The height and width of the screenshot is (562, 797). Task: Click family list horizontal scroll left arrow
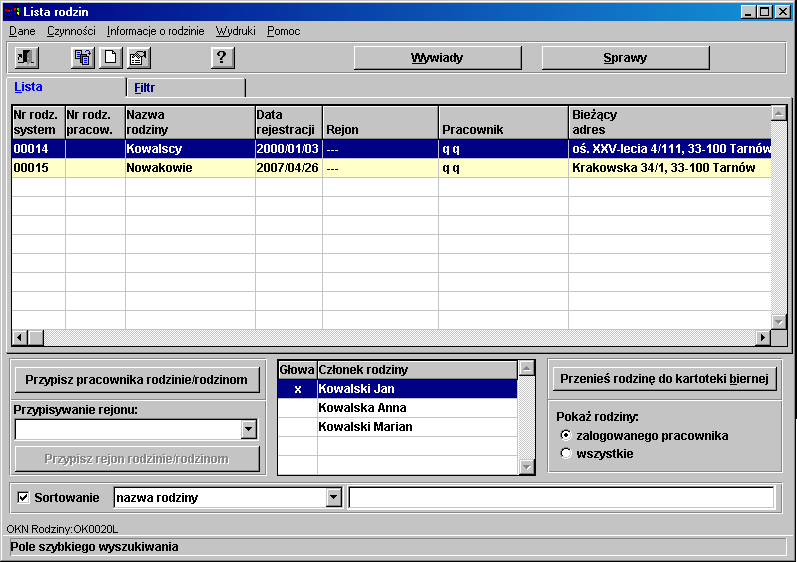pos(19,337)
